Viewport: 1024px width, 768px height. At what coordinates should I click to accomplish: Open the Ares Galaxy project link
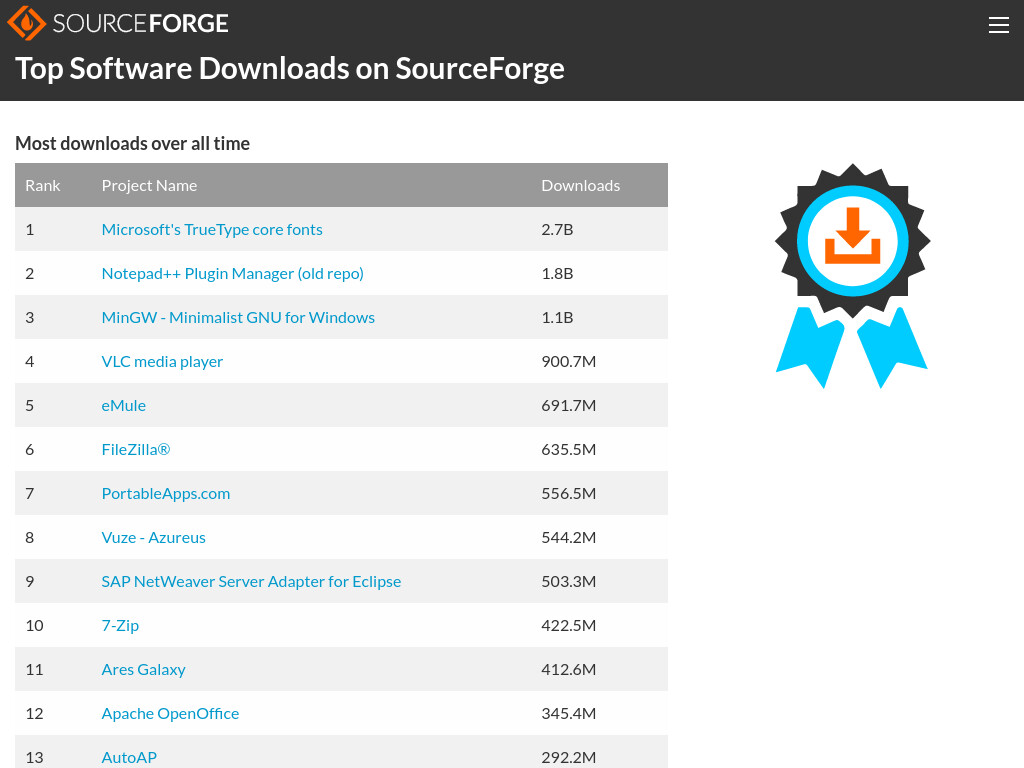pyautogui.click(x=144, y=669)
